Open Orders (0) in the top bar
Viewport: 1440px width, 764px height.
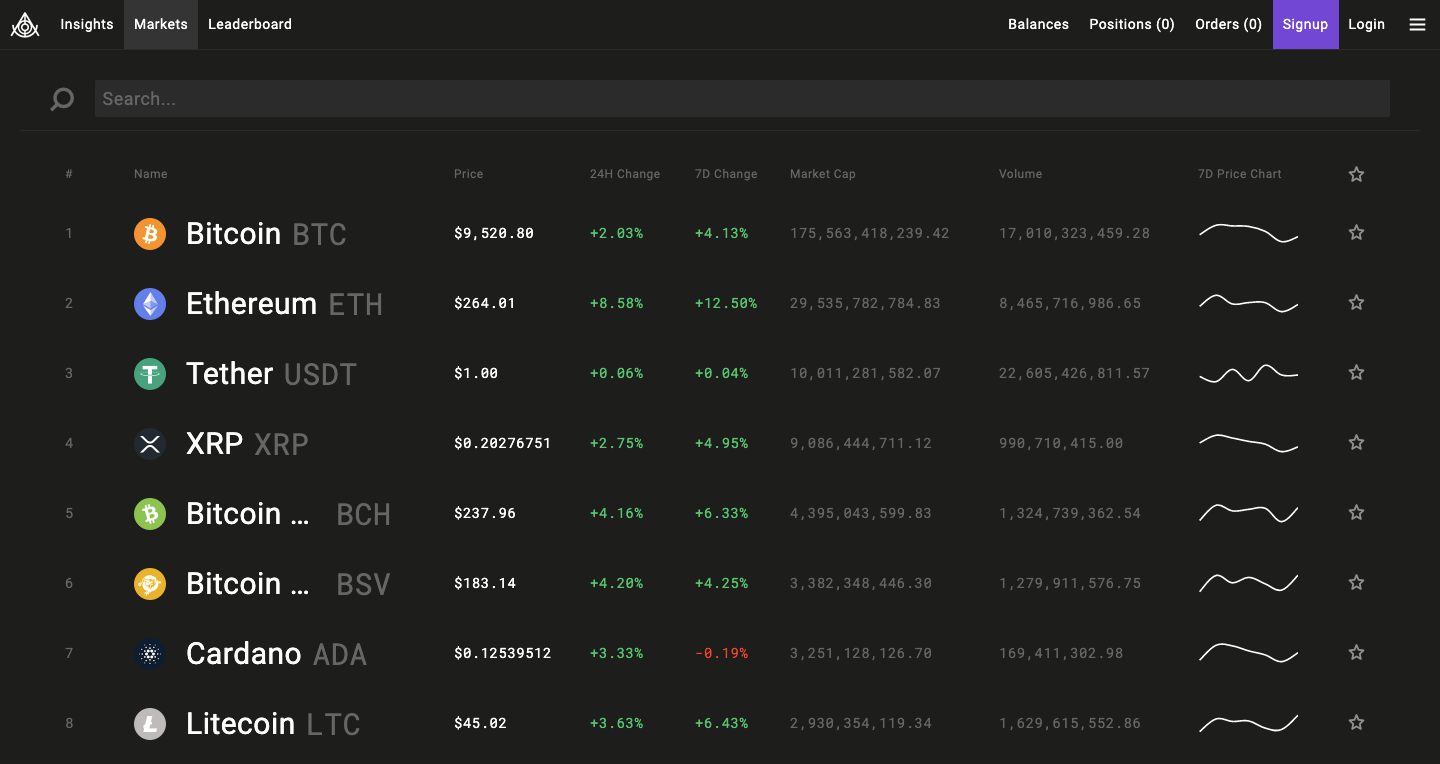coord(1229,25)
